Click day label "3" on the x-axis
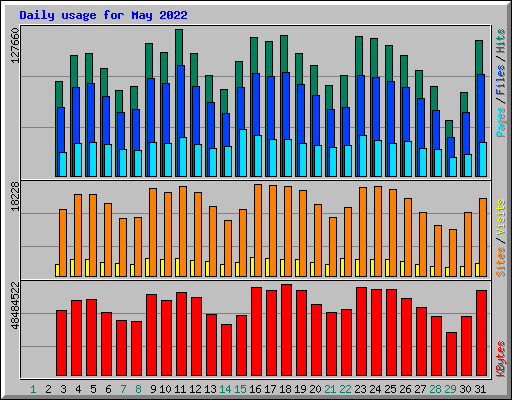Image resolution: width=512 pixels, height=400 pixels. pos(63,389)
